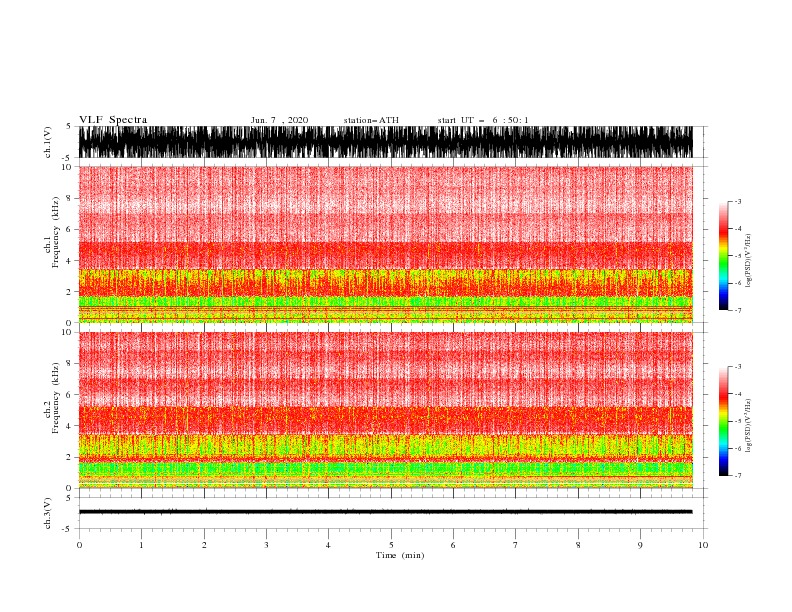Click the time axis tick label '10'
The image size is (792, 612).
703,545
